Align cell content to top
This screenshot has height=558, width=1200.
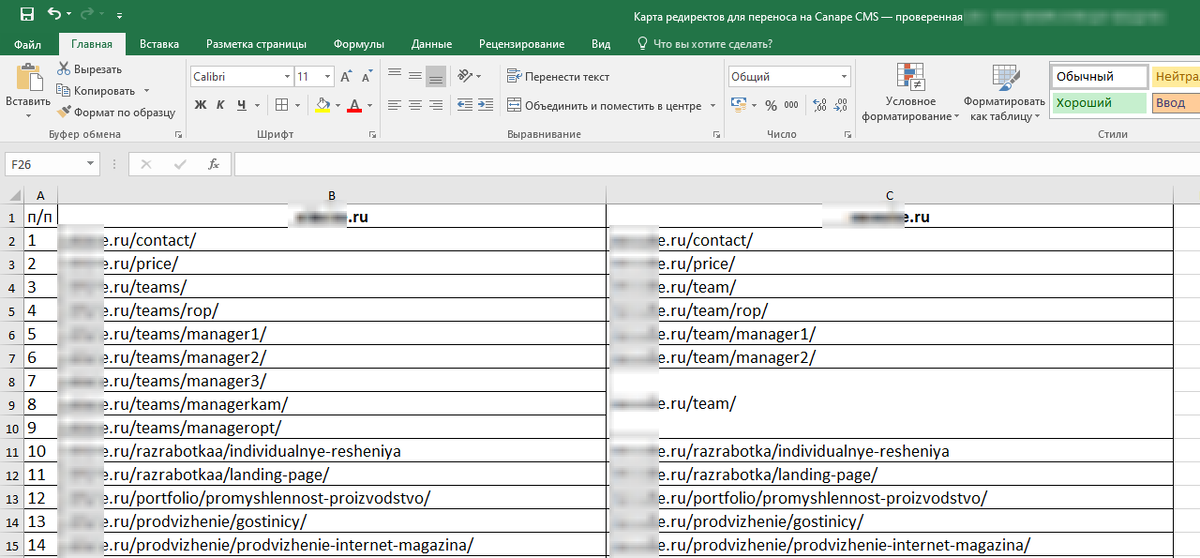click(394, 76)
